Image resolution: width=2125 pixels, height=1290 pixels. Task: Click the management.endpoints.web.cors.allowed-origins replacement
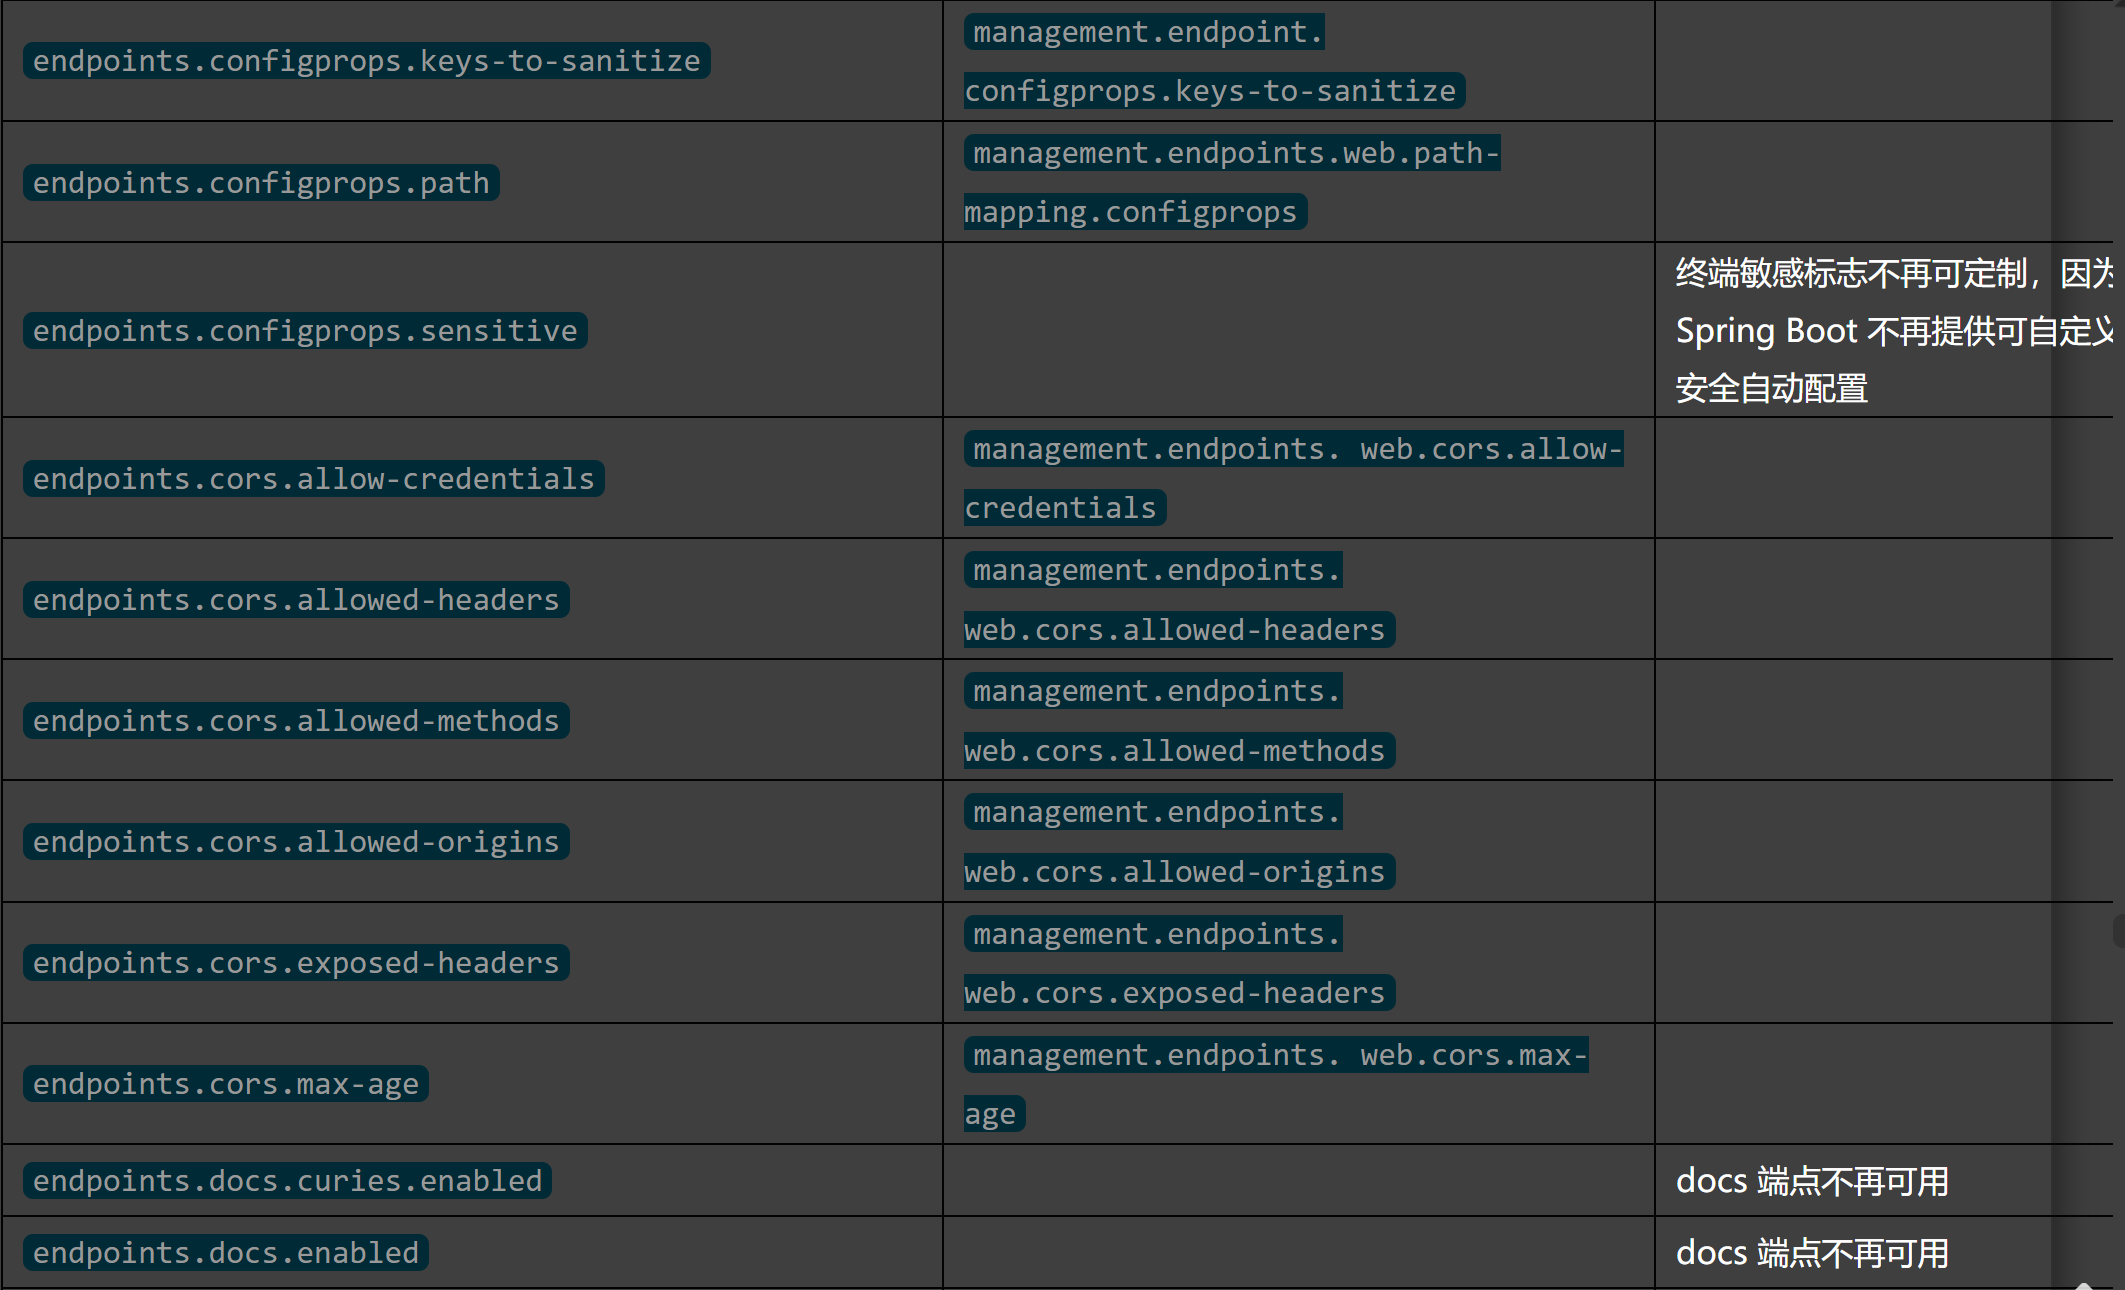[1179, 842]
